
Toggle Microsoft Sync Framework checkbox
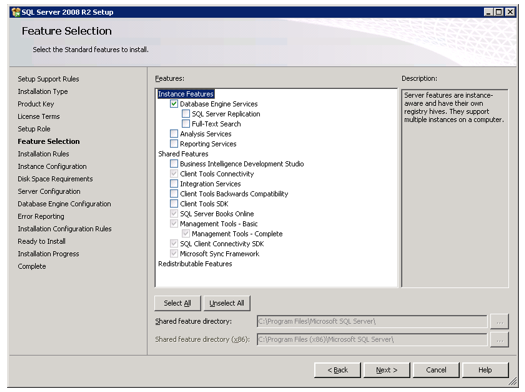click(174, 254)
